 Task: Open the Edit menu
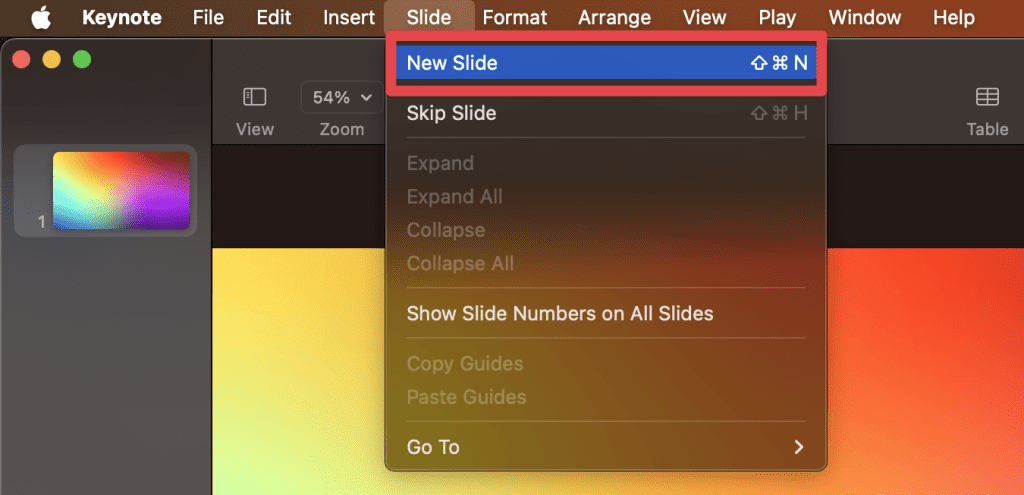point(274,17)
